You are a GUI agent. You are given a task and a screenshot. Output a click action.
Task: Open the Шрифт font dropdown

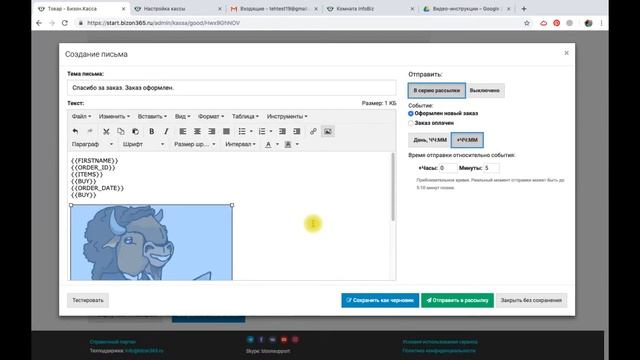(143, 144)
